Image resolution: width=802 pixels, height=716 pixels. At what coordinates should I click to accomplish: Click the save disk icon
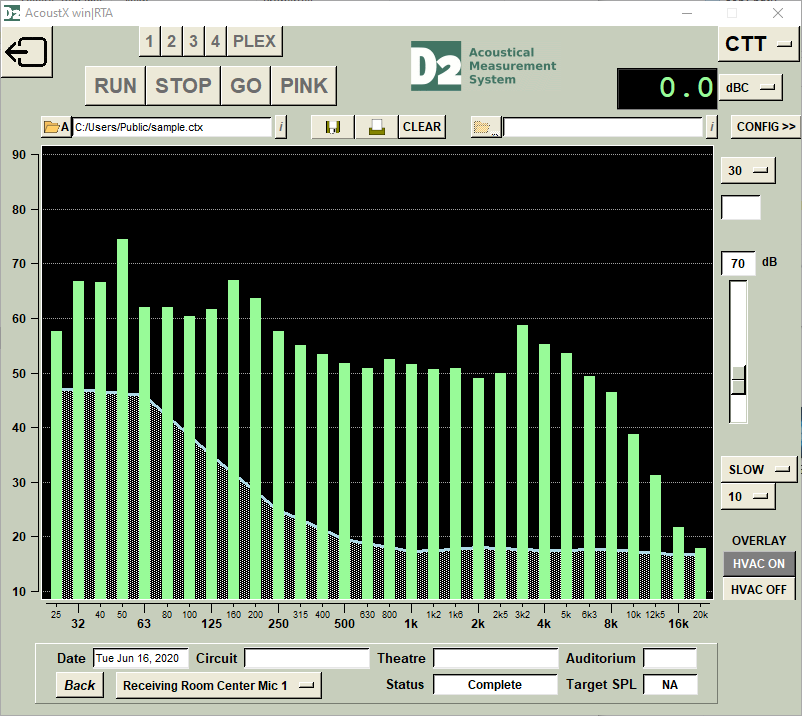tap(333, 127)
